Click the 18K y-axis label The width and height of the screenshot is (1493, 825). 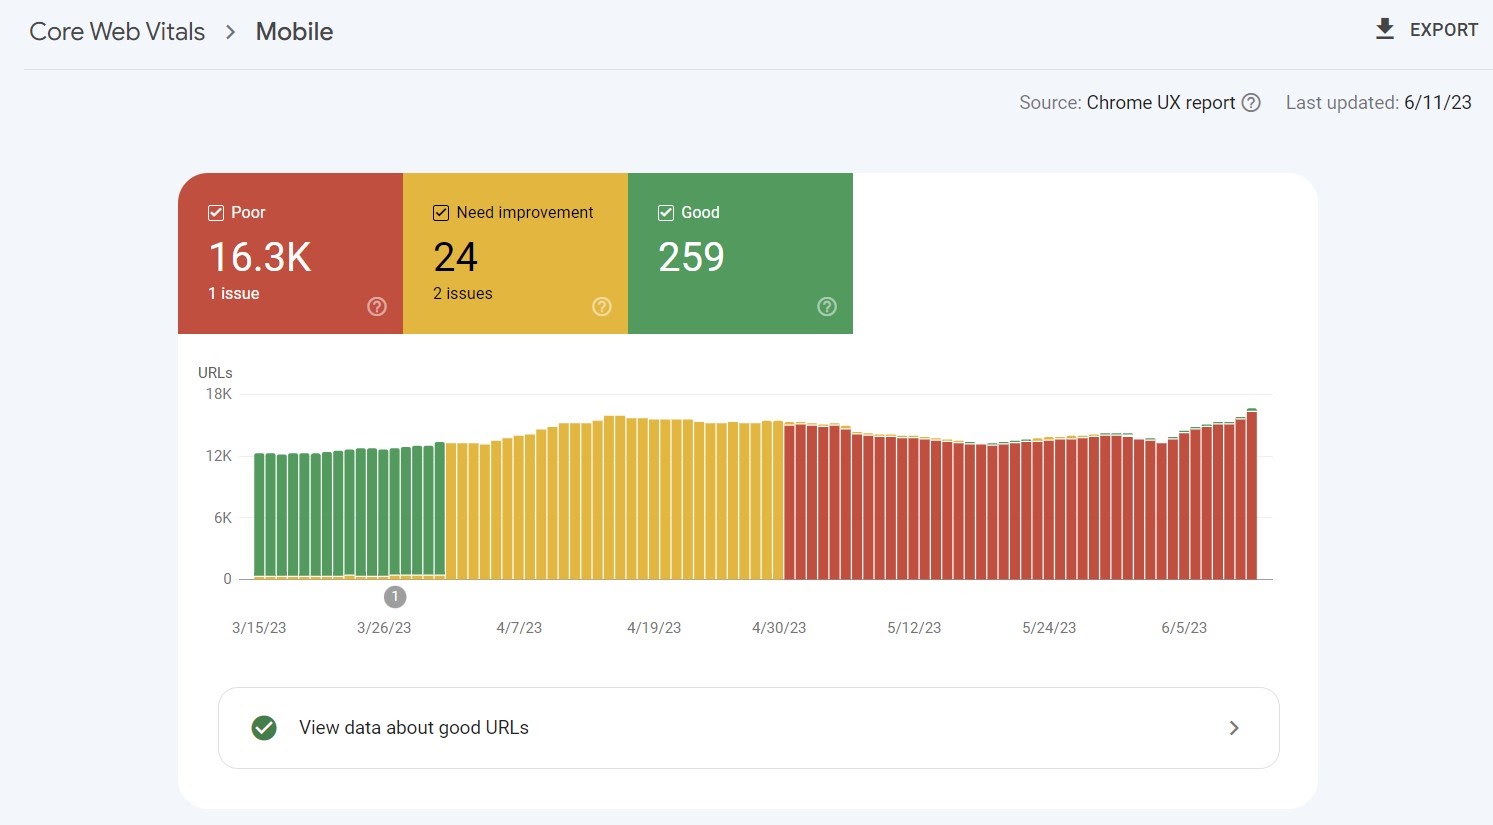(219, 394)
